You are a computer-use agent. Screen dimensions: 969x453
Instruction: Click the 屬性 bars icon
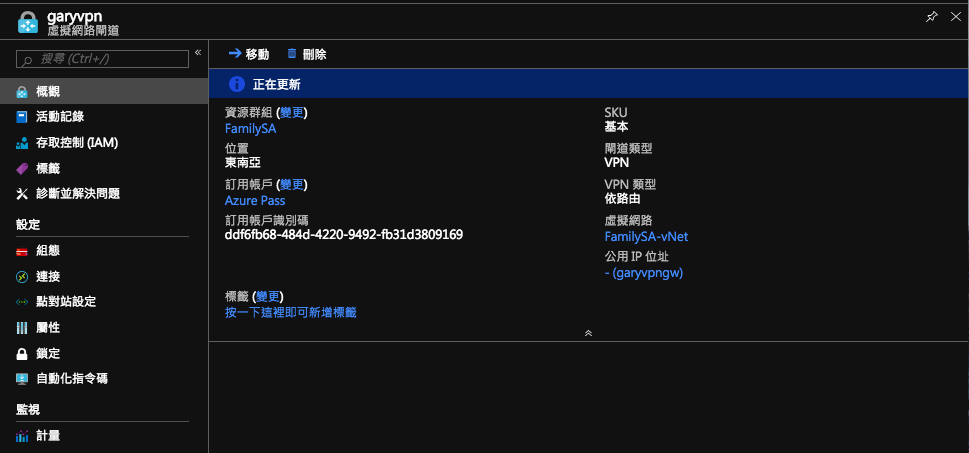click(x=22, y=328)
